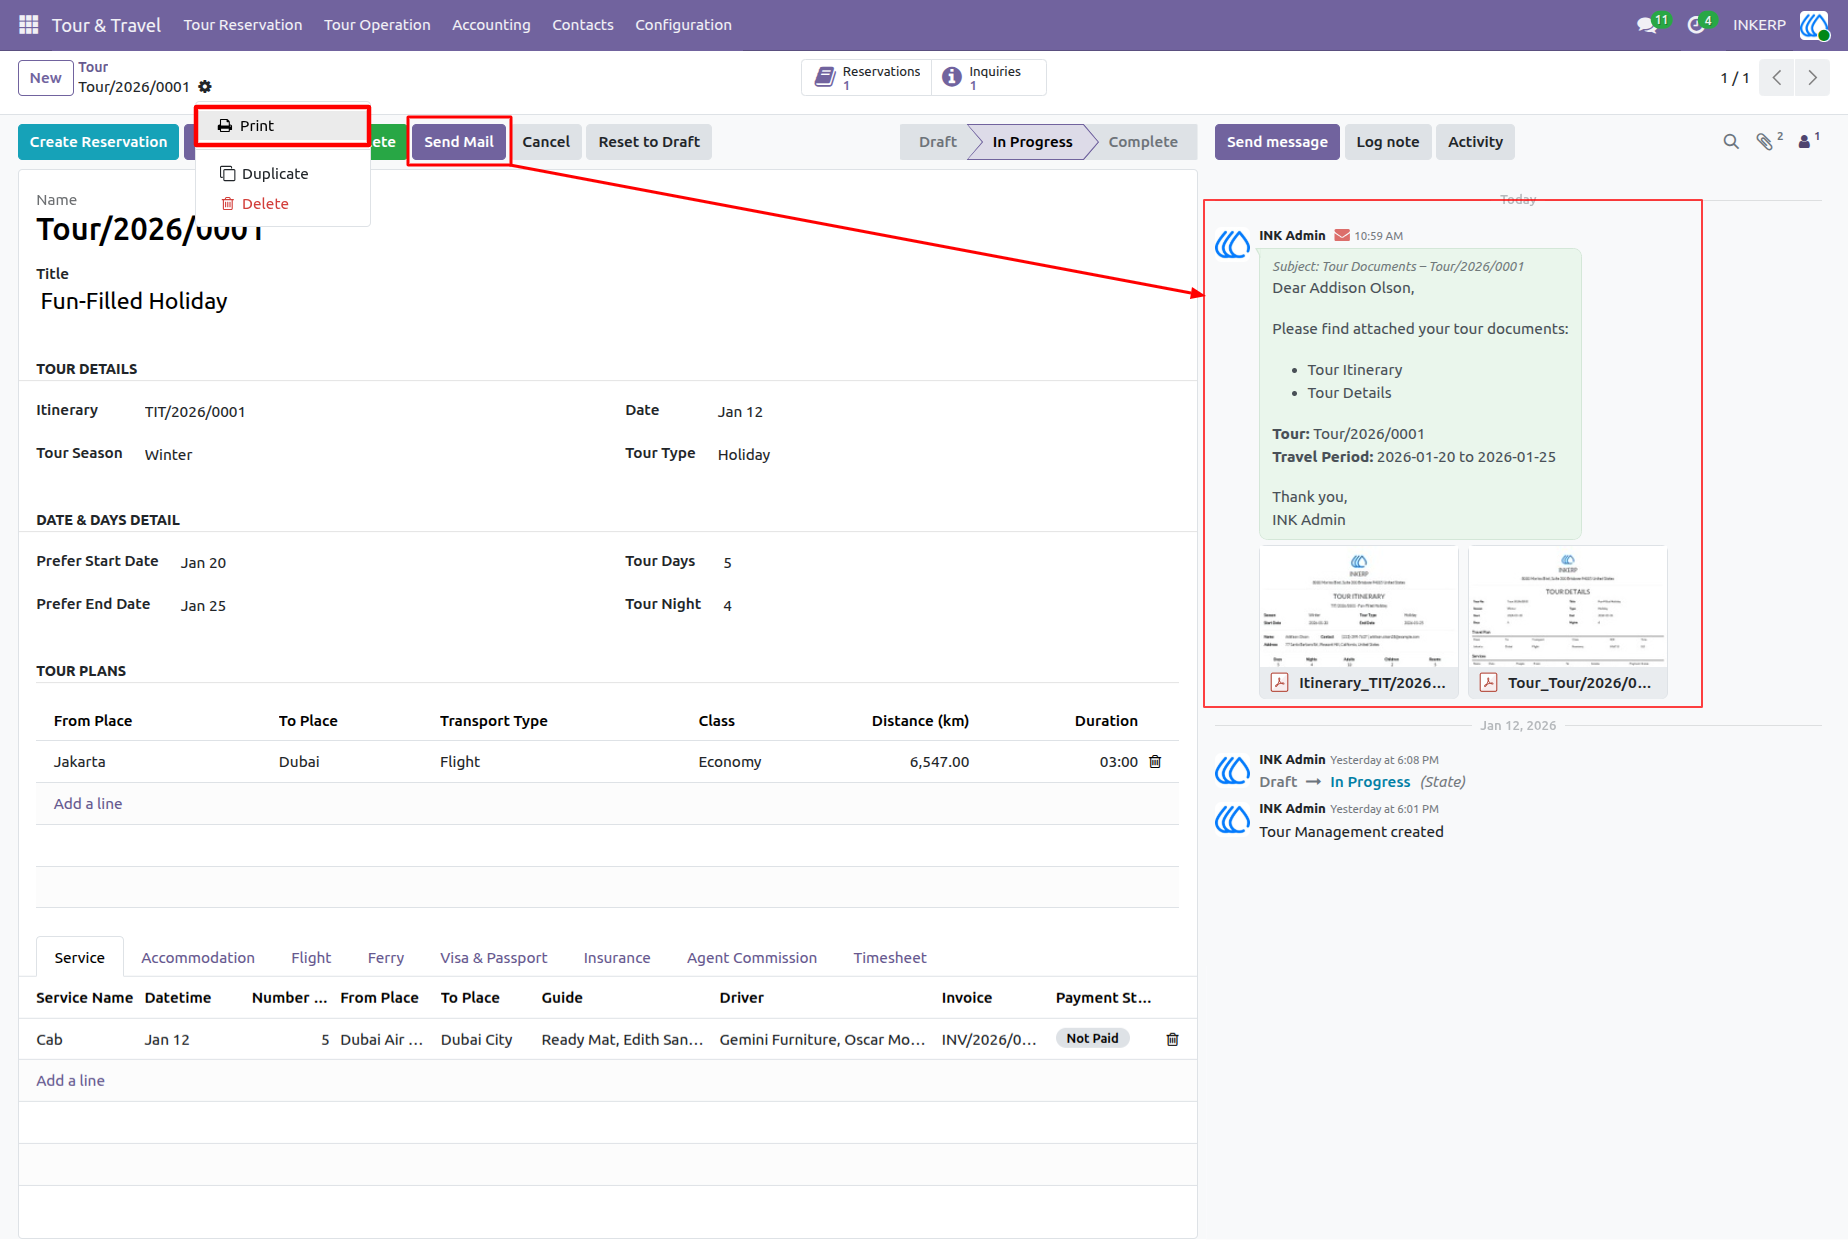Open the Contacts menu
Screen dimensions: 1848x1241
point(583,25)
